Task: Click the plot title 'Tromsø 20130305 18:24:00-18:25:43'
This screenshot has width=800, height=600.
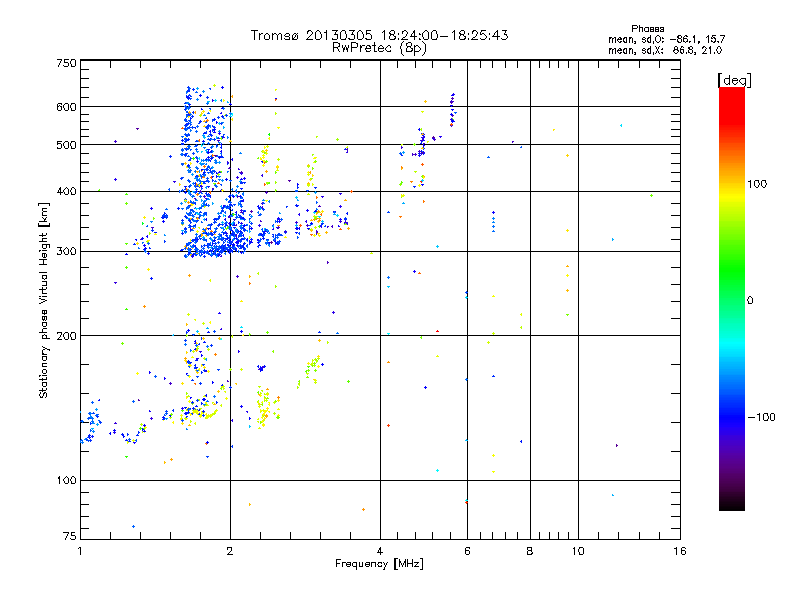Action: click(x=379, y=35)
